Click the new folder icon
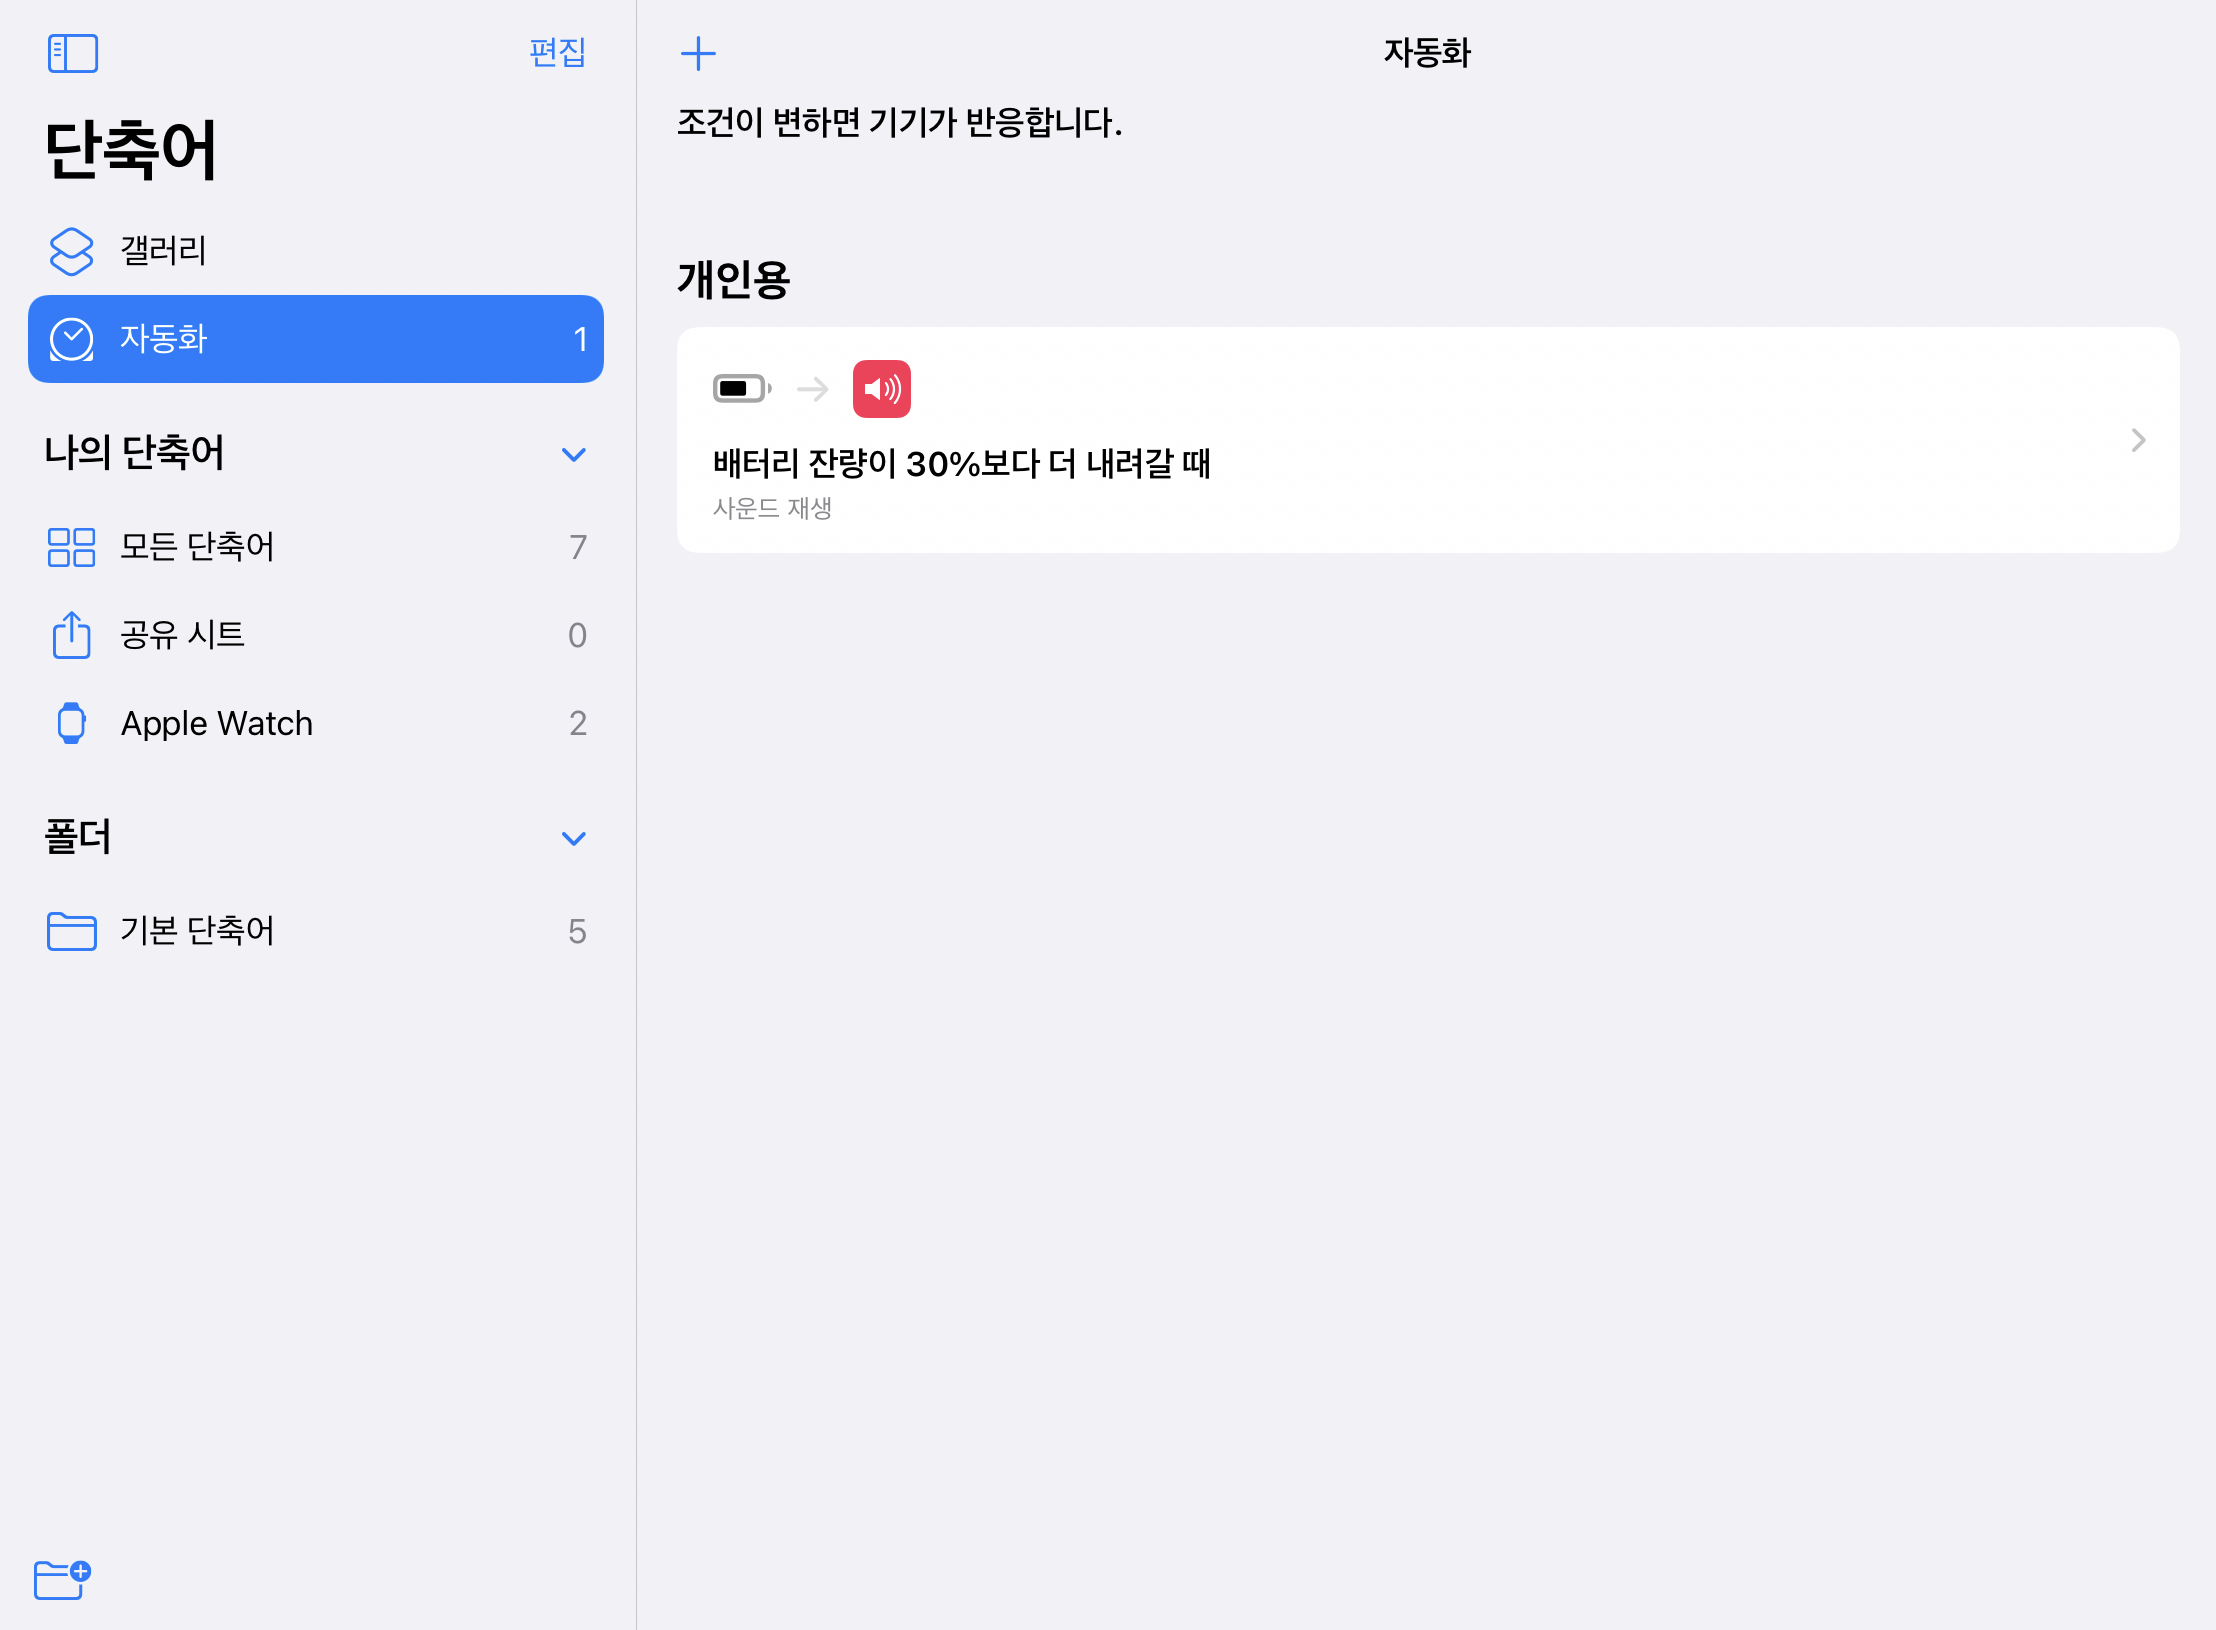The width and height of the screenshot is (2216, 1630). pyautogui.click(x=62, y=1579)
